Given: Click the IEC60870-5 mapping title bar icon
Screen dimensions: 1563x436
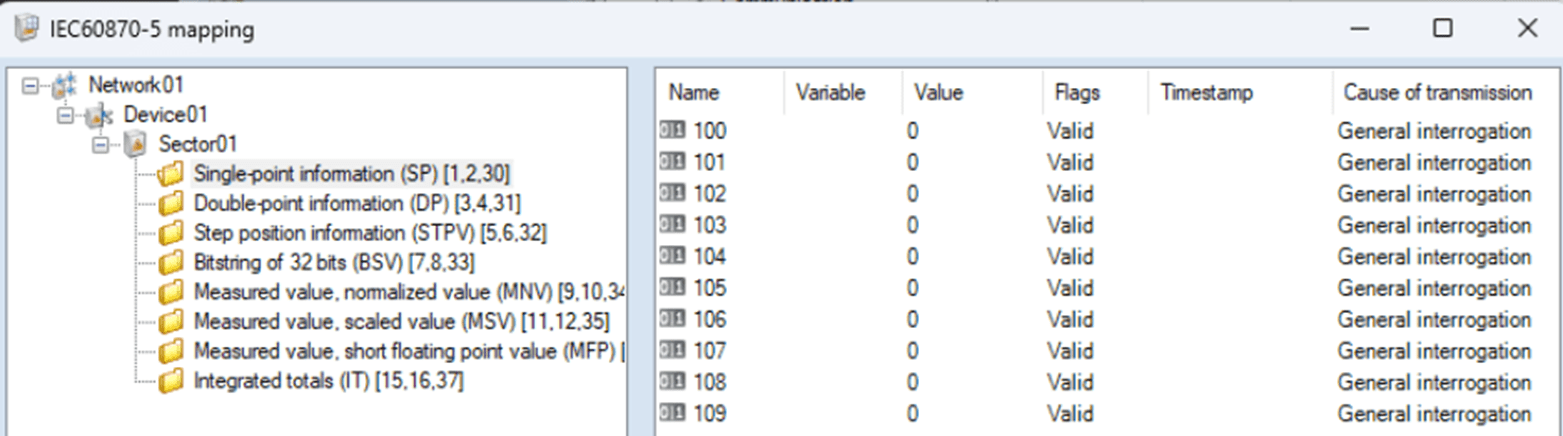Looking at the screenshot, I should [26, 29].
